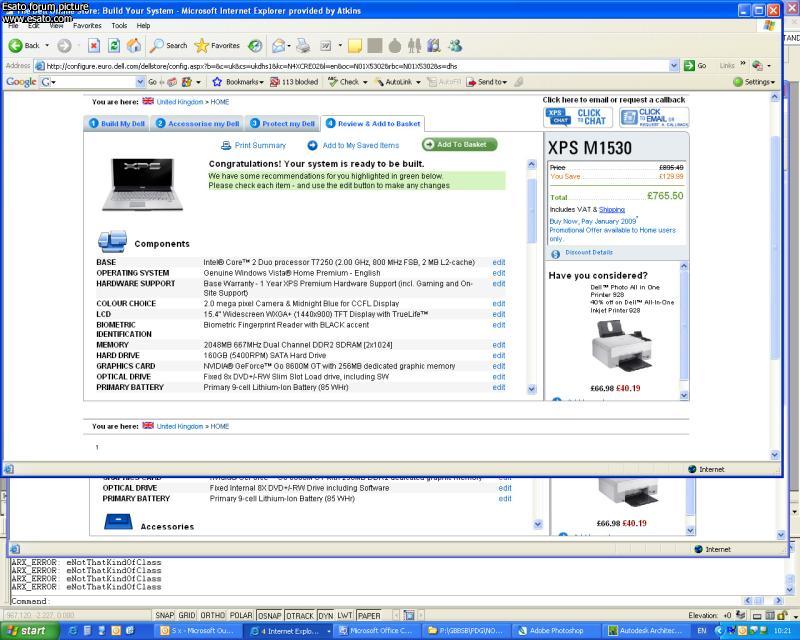Toggle PAPER space in AutoCAD status bar
This screenshot has width=800, height=640.
pyautogui.click(x=369, y=616)
